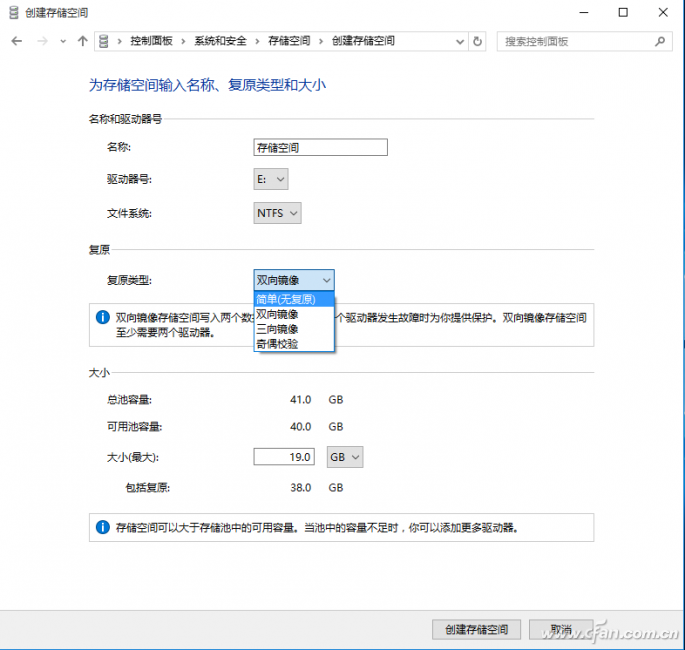Screen dimensions: 685x650
Task: Click the 38.0 including resiliency value
Action: tap(301, 488)
